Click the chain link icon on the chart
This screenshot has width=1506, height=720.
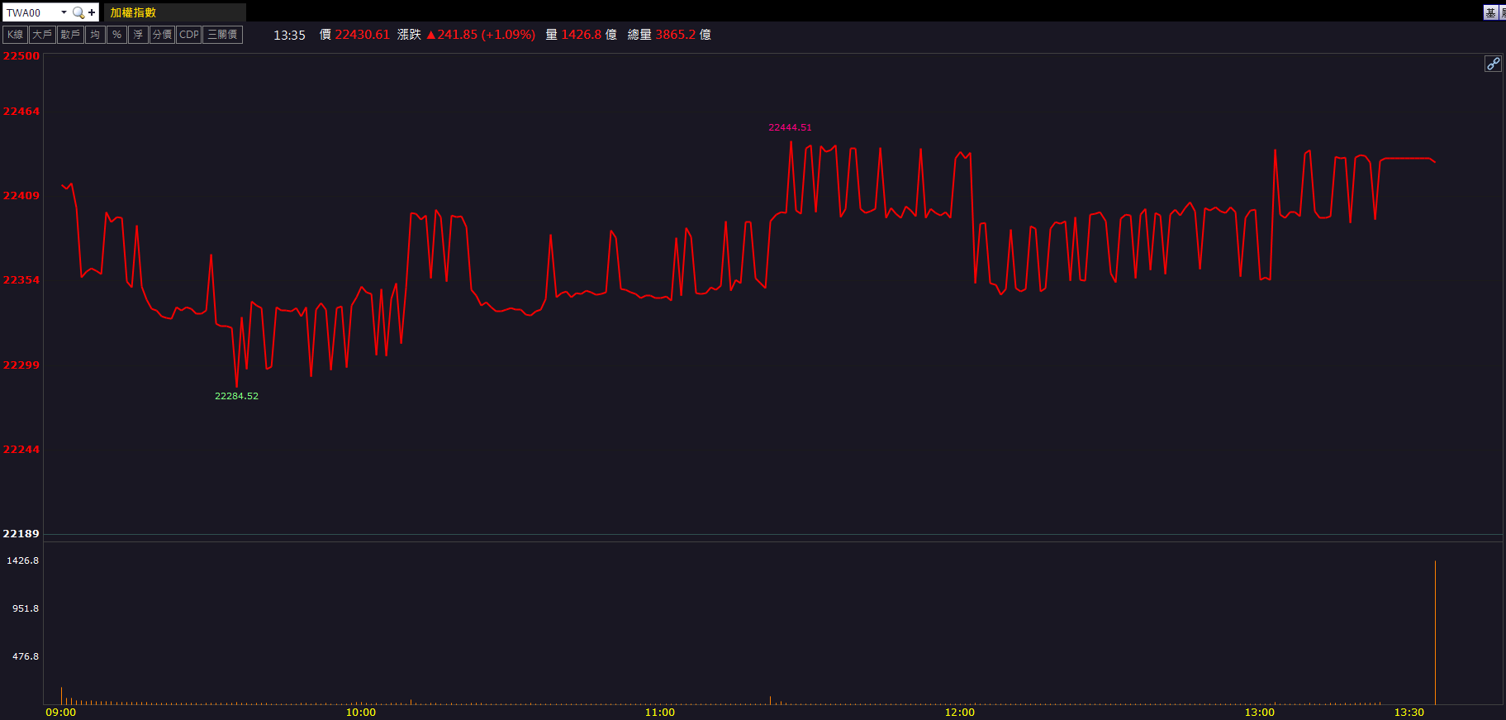(1493, 64)
